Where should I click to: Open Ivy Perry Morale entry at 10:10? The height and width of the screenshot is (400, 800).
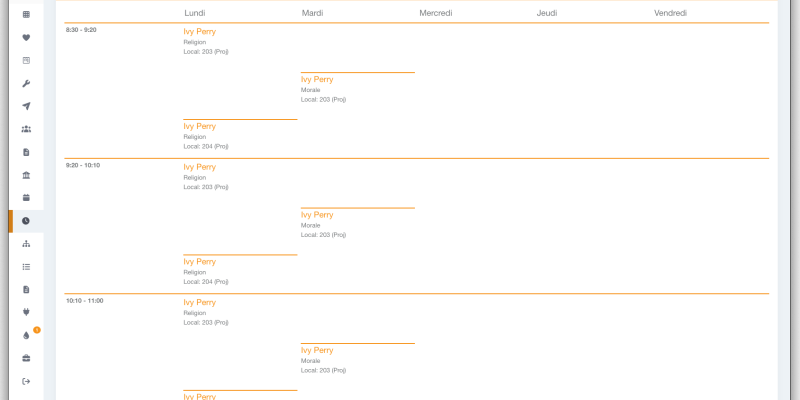click(x=323, y=360)
